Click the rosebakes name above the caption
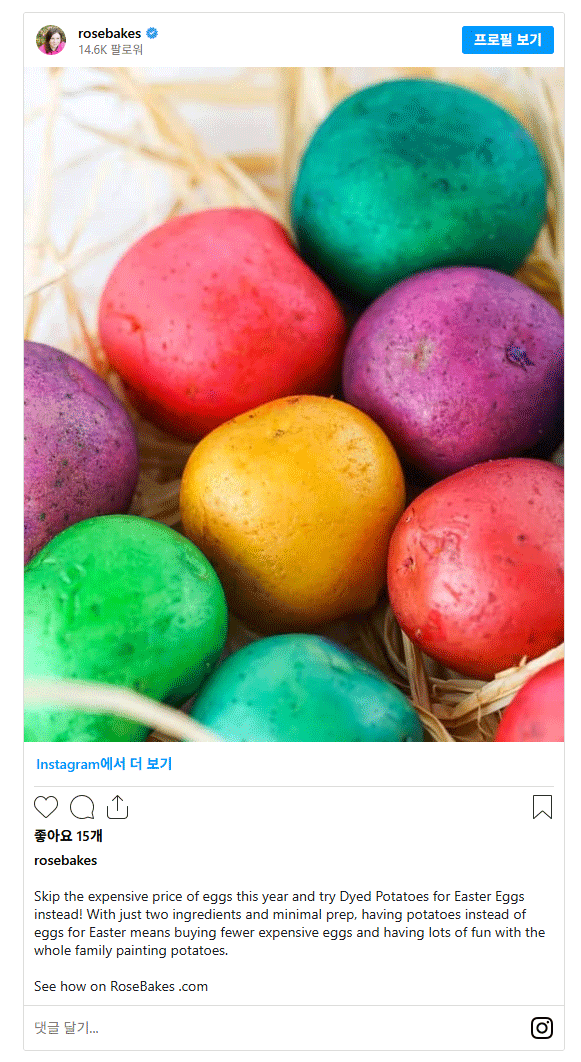Image resolution: width=581 pixels, height=1062 pixels. 66,860
